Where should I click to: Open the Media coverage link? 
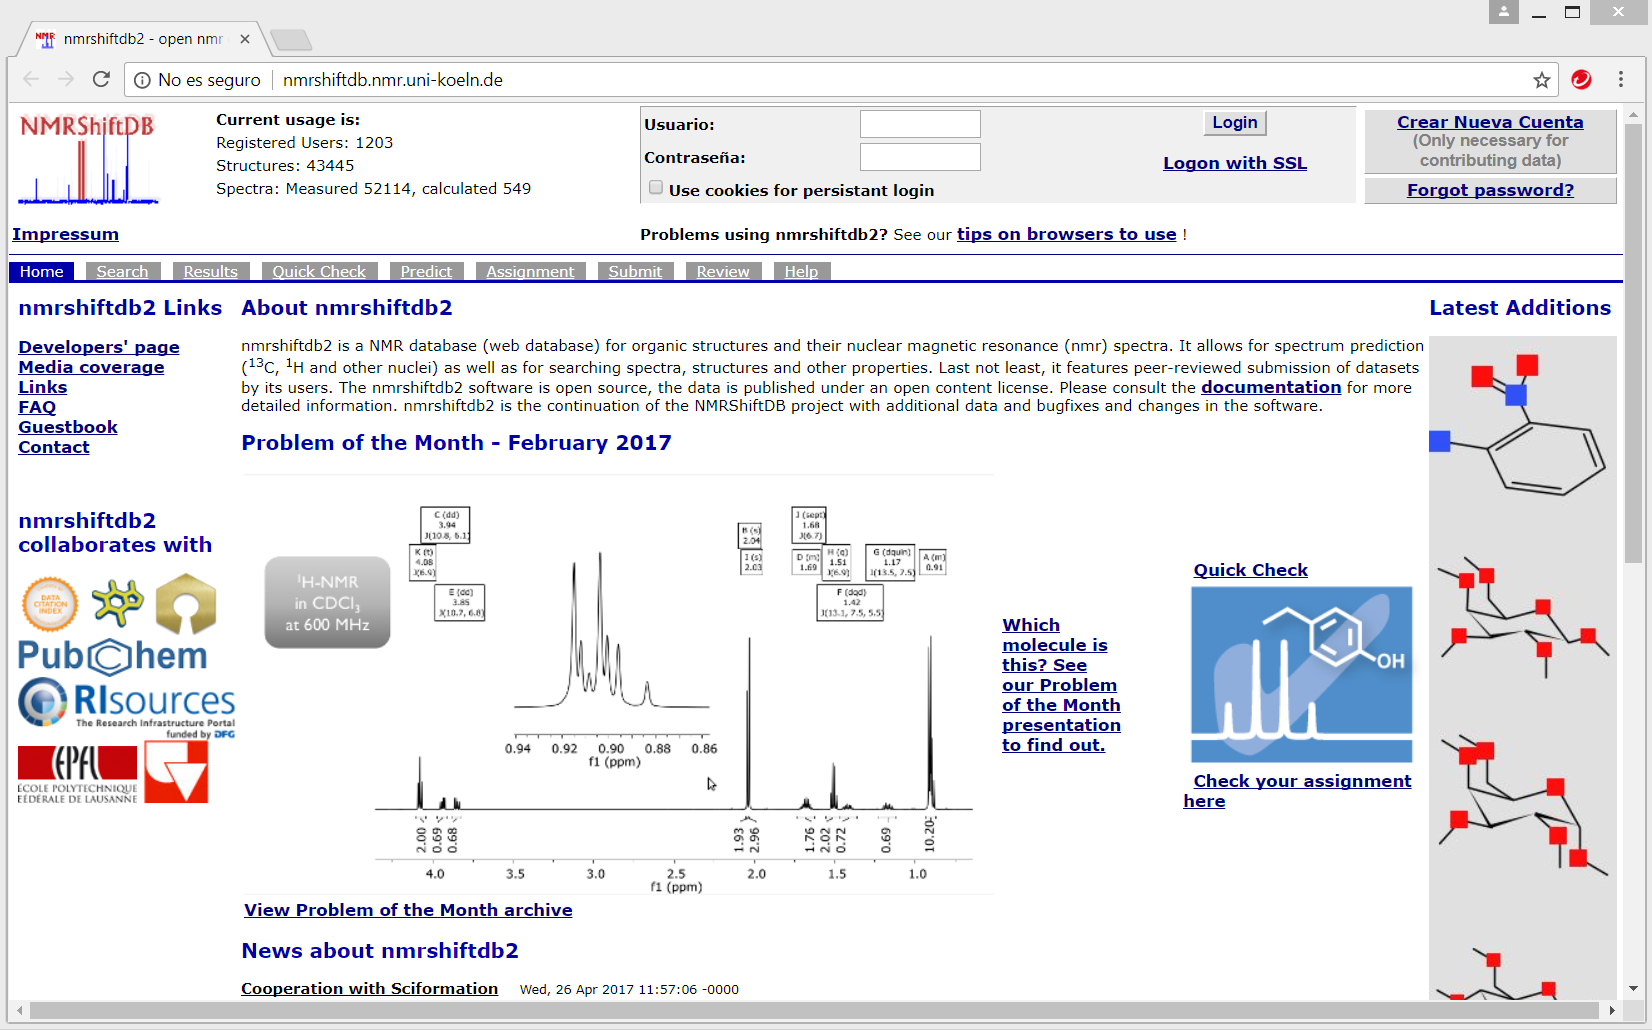click(91, 367)
